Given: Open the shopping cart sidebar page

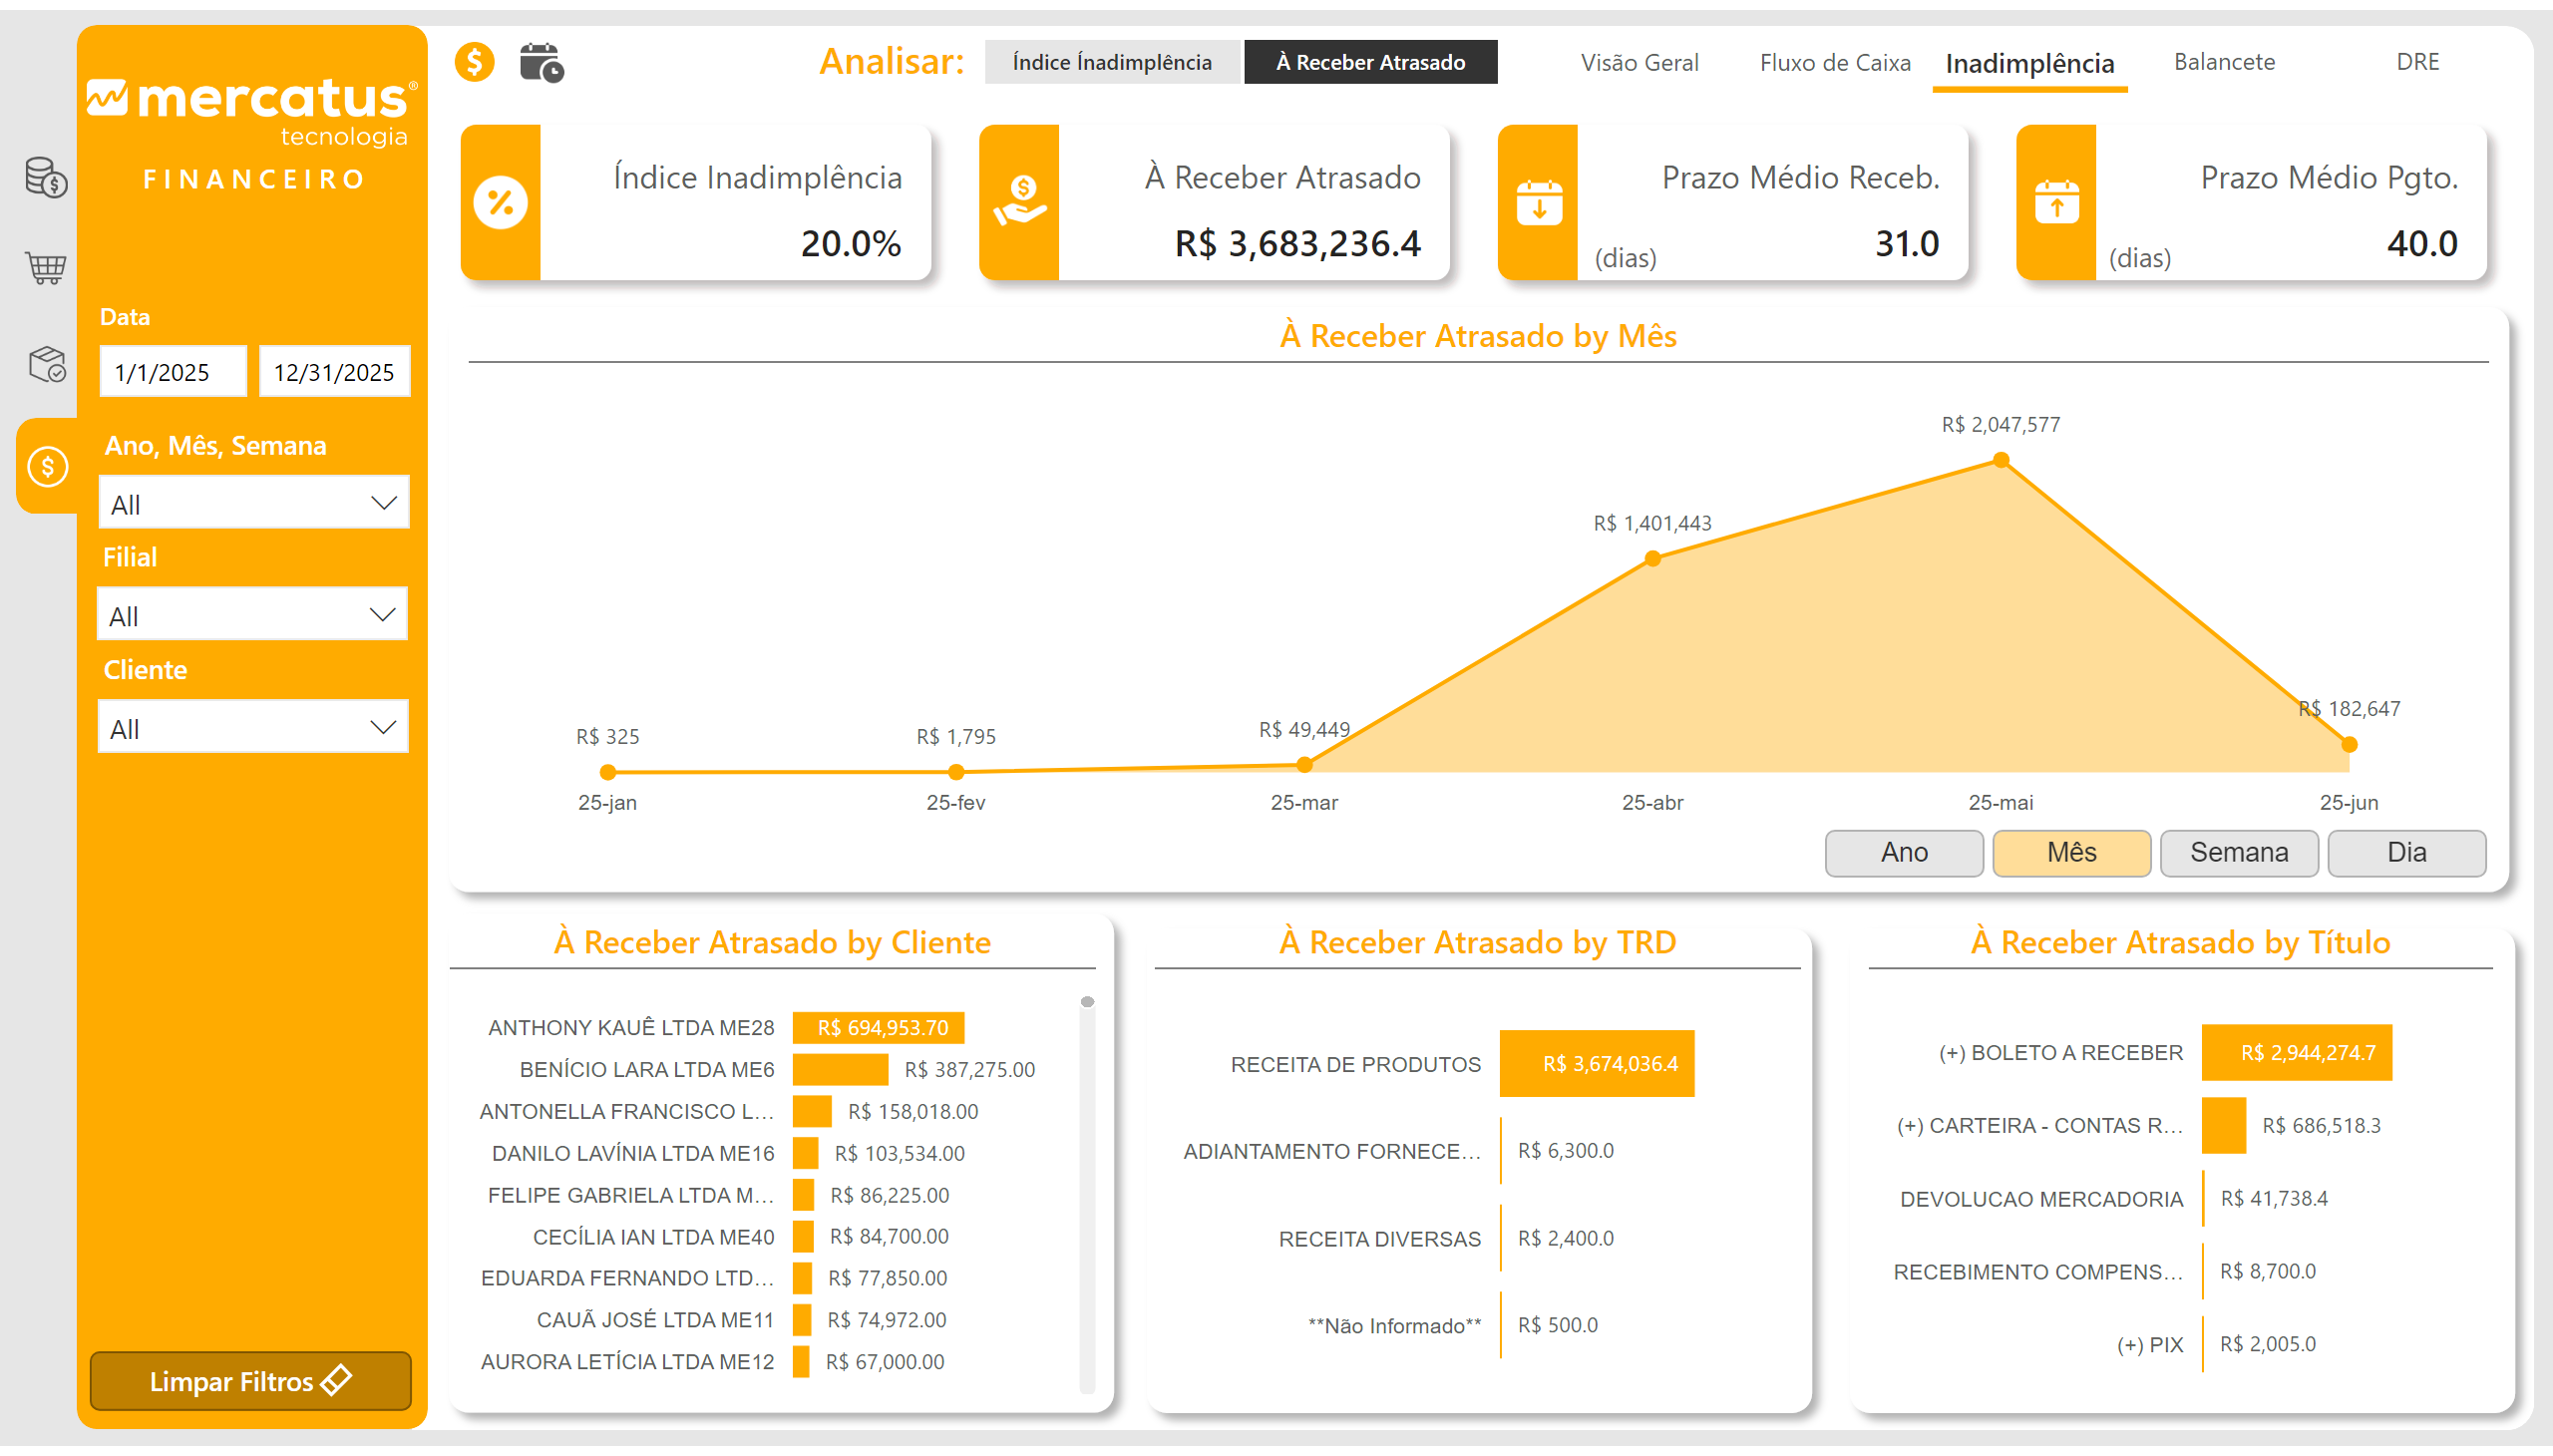Looking at the screenshot, I should 45,267.
